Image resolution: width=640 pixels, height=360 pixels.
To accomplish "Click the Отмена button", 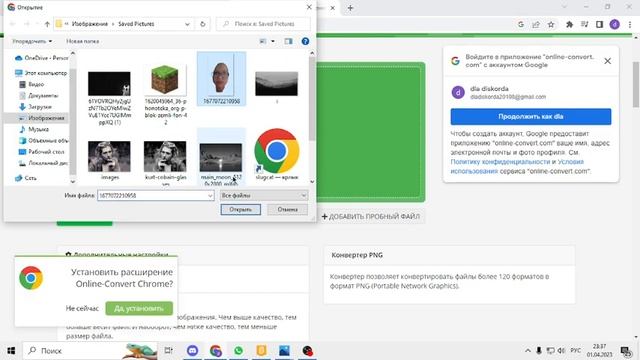I will [287, 209].
